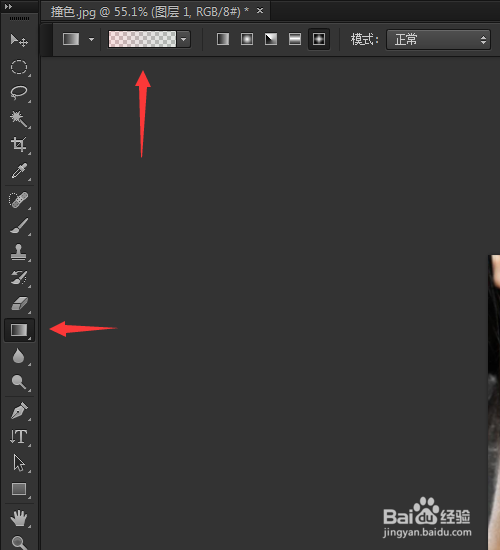Choose Radial Gradient style

pyautogui.click(x=247, y=39)
